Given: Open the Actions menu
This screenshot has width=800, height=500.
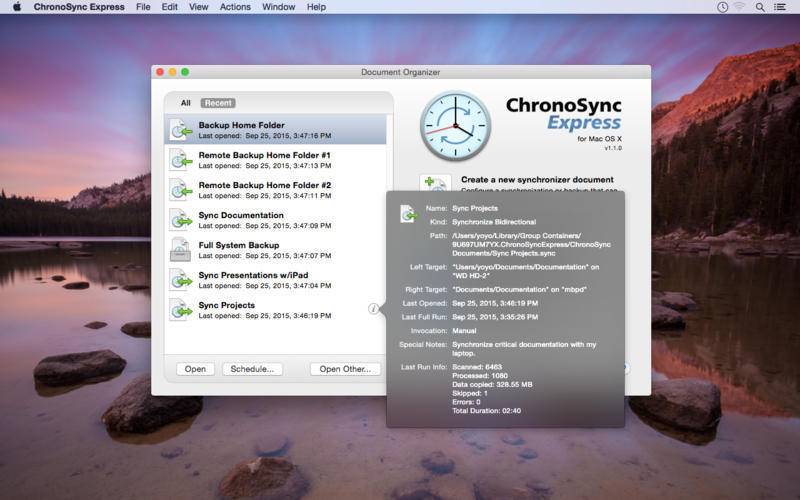Looking at the screenshot, I should [235, 7].
